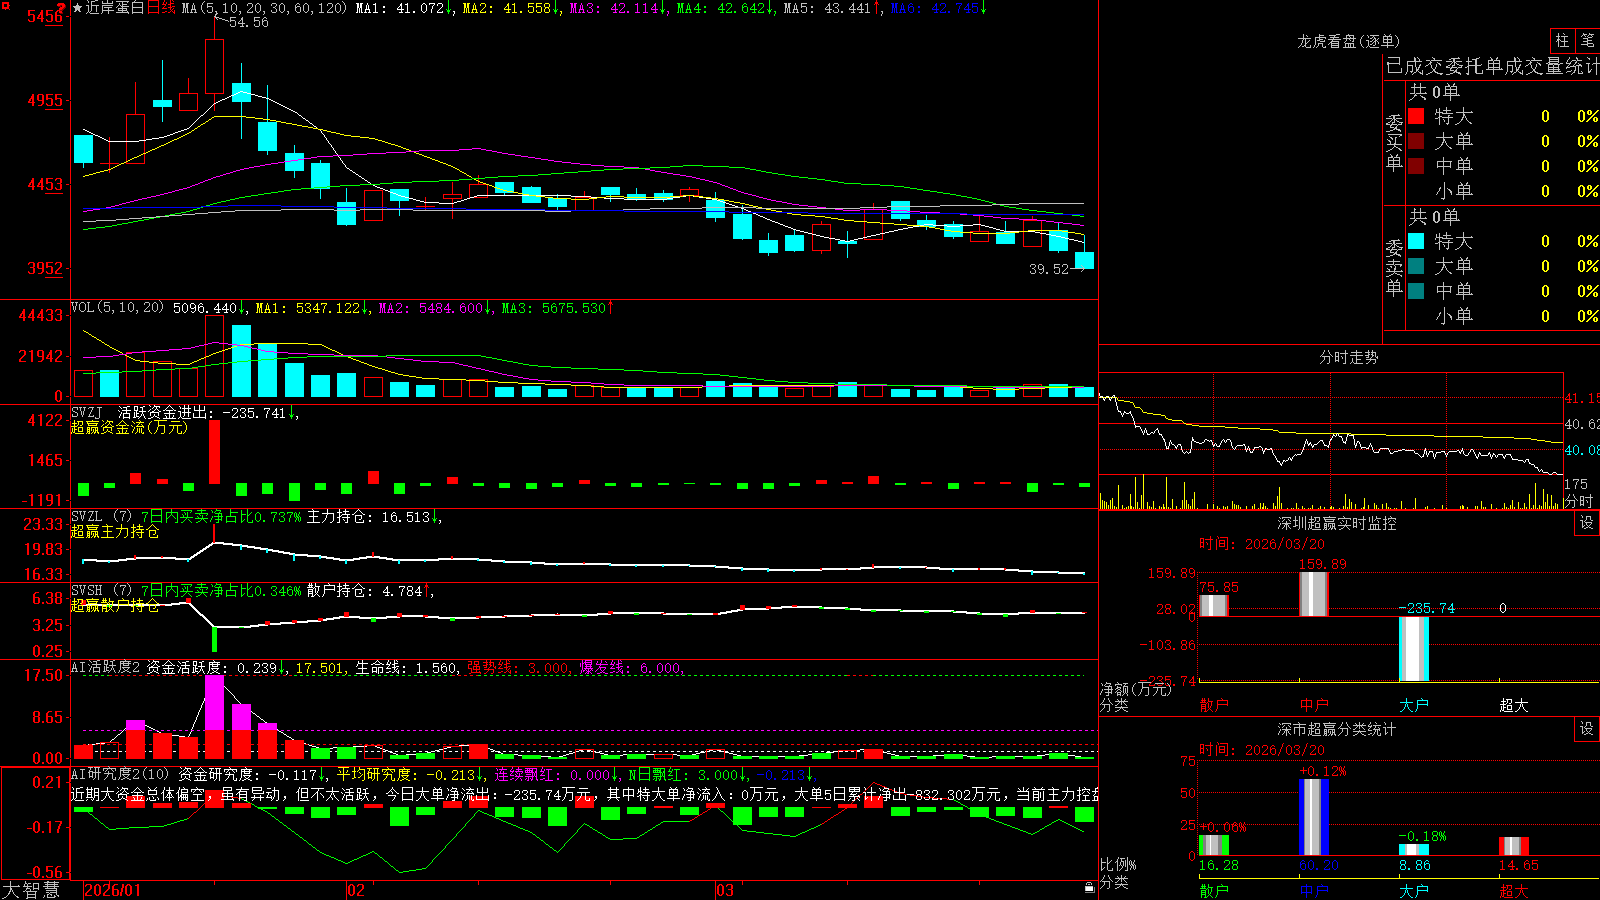
Task: Click the SVZL (7) indicator label
Action: (x=101, y=516)
